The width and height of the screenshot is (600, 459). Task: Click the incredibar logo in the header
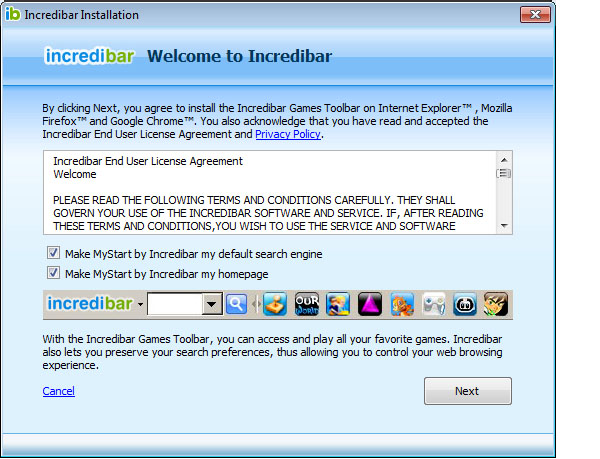(90, 56)
